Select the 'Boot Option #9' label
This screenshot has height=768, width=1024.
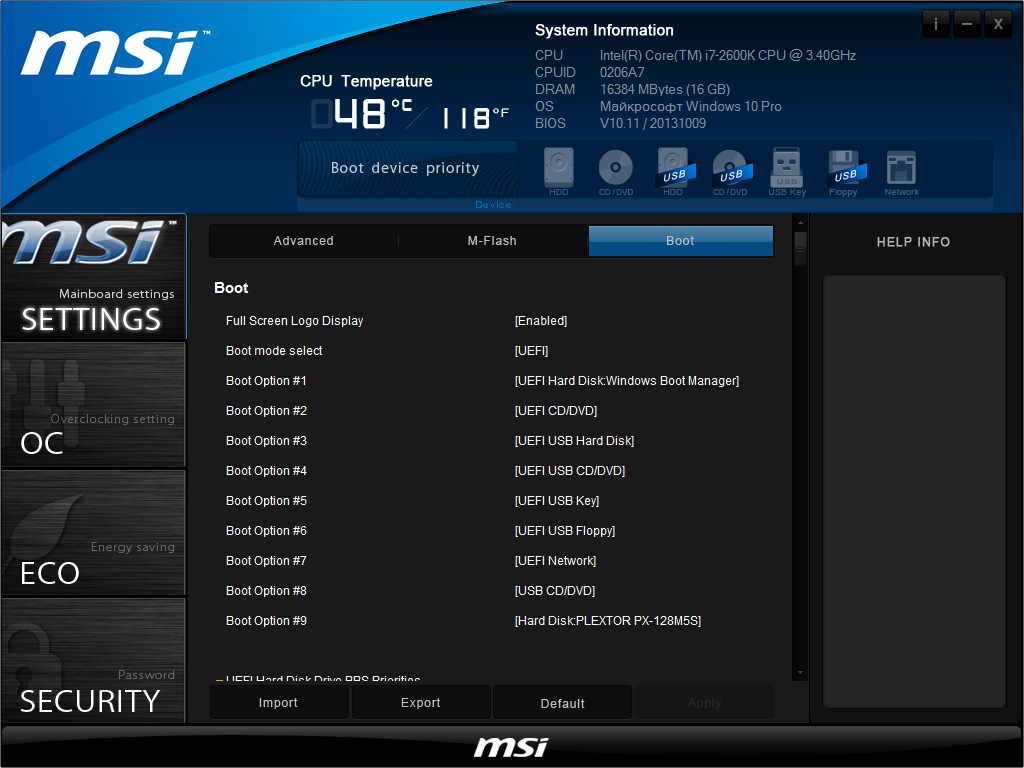[x=266, y=621]
